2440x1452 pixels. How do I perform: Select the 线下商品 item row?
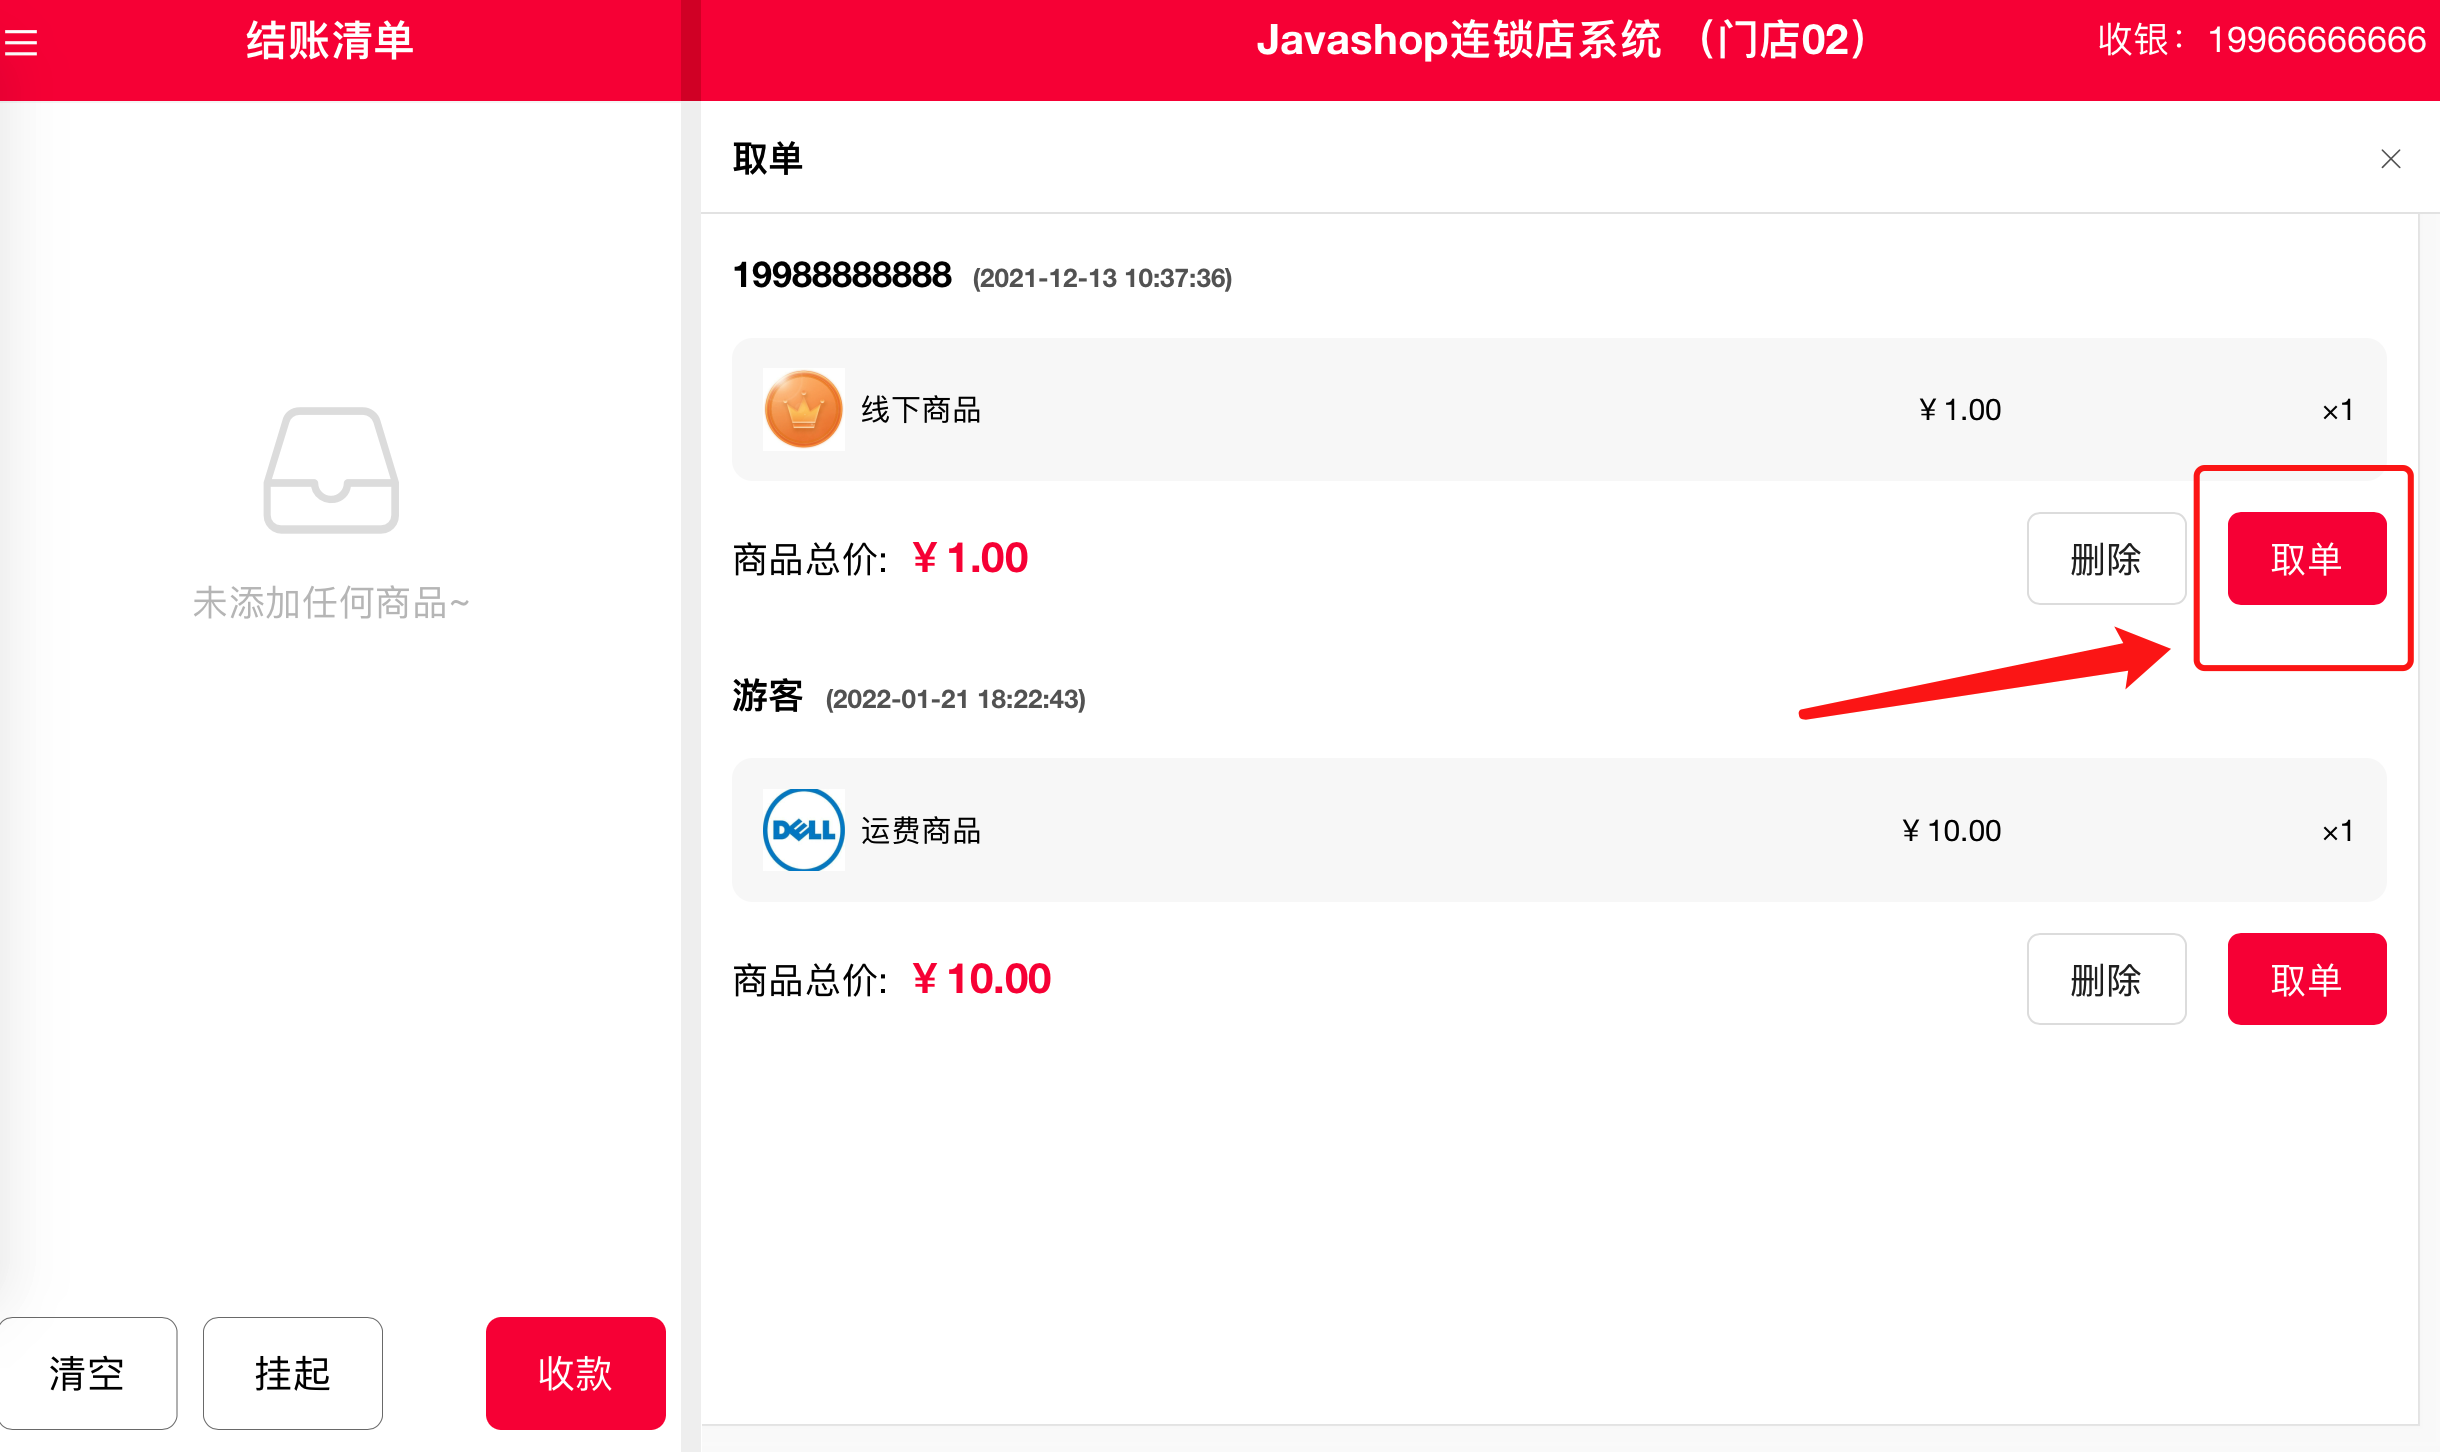(x=1559, y=410)
